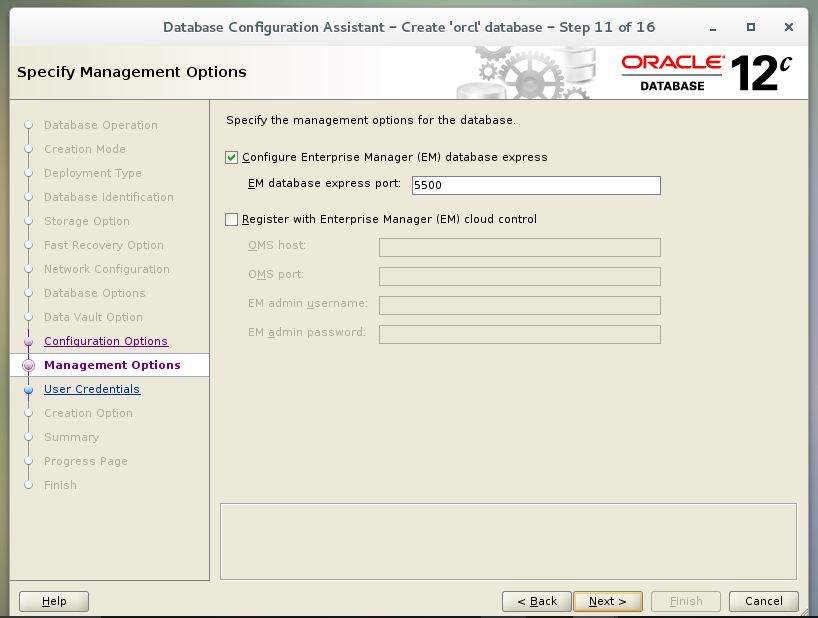Click the 'Specify Management Options' heading
Viewport: 818px width, 618px height.
tap(132, 72)
